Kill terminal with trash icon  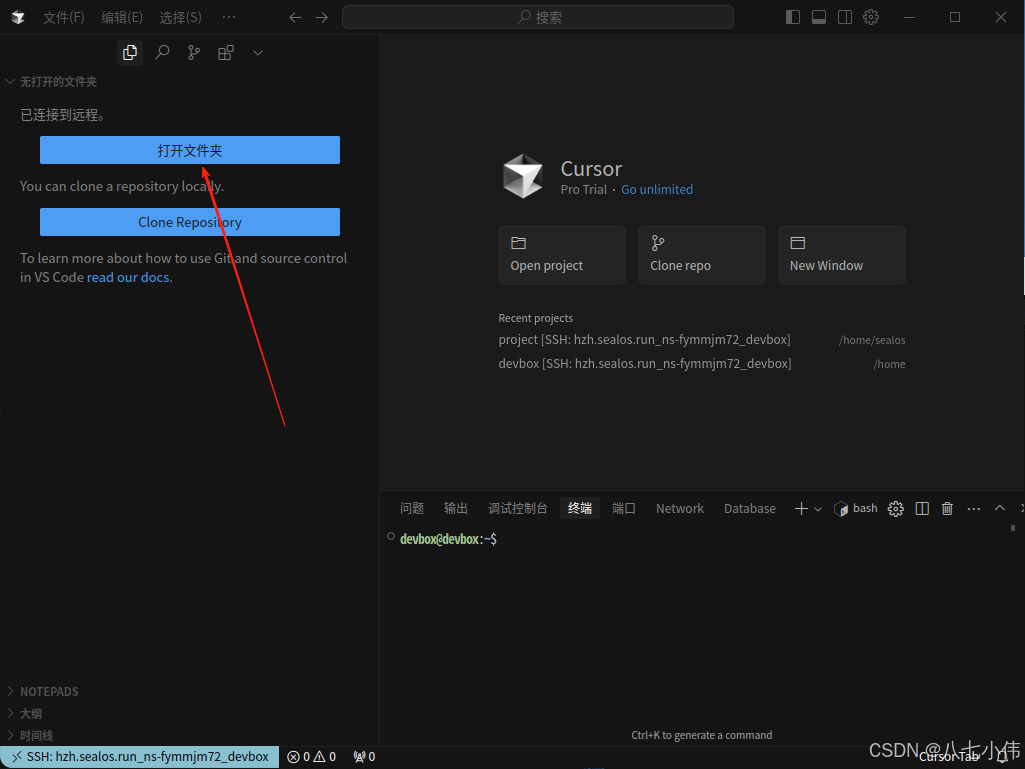pos(947,509)
